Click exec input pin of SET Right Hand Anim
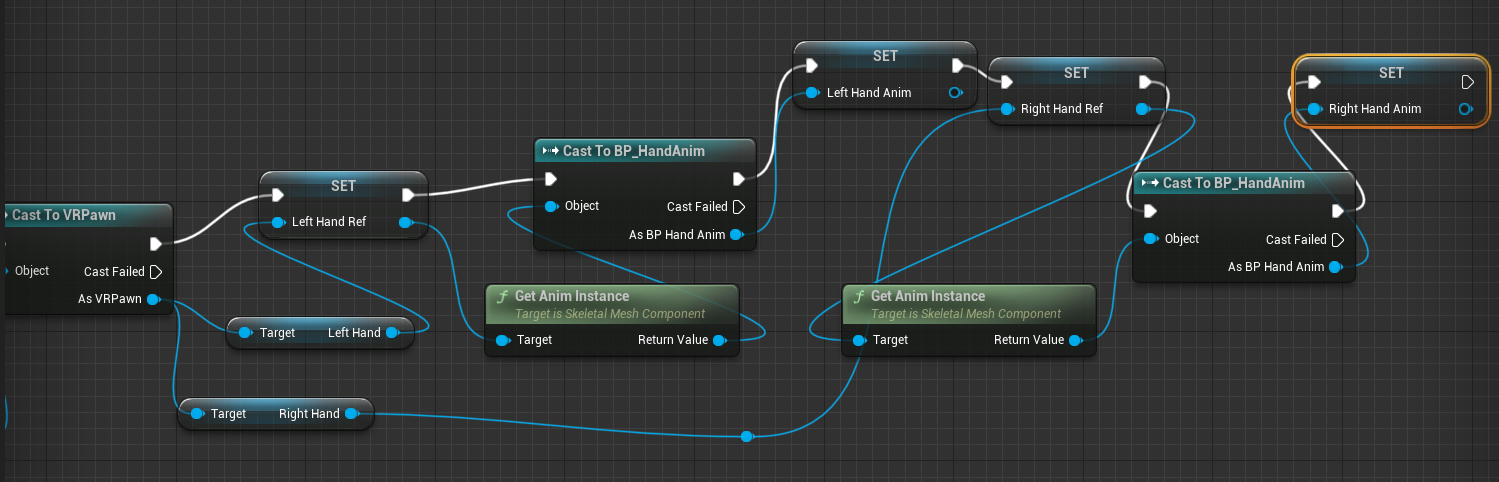The width and height of the screenshot is (1499, 482). (x=1314, y=82)
